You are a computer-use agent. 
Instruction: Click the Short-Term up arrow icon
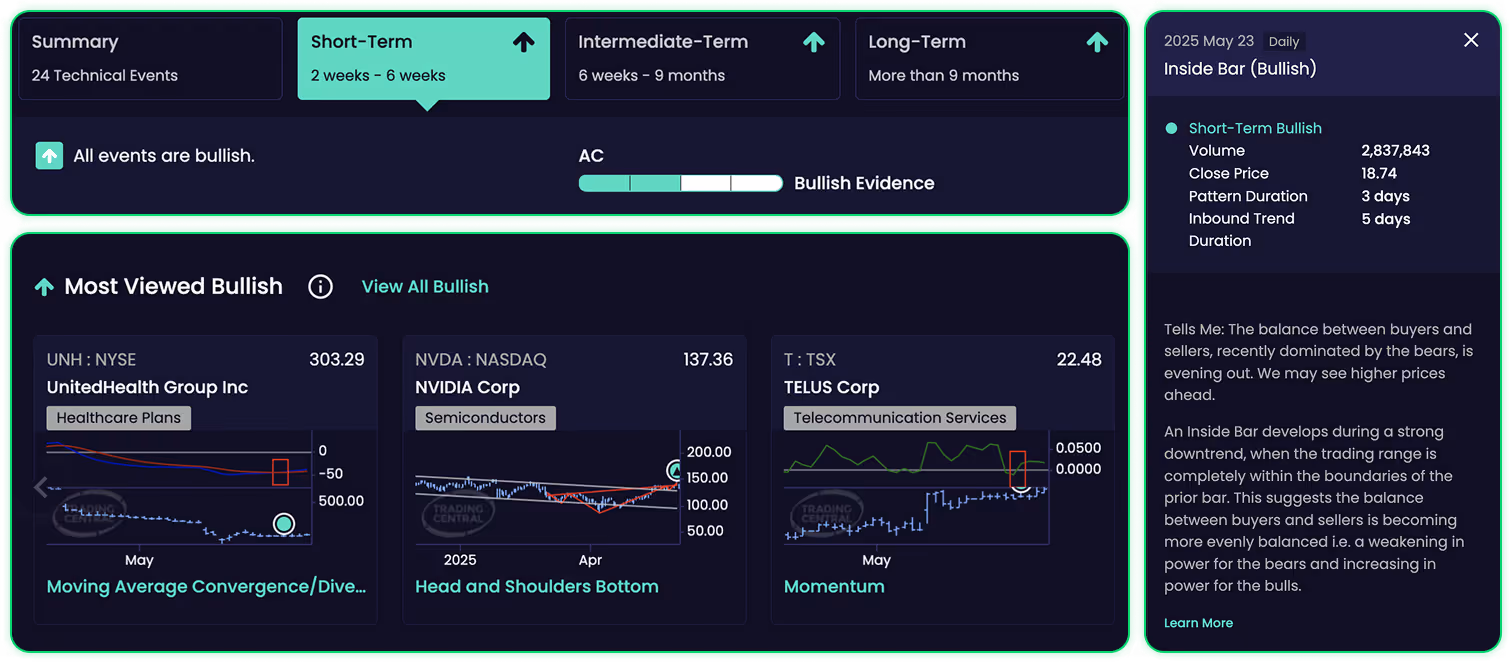[524, 42]
